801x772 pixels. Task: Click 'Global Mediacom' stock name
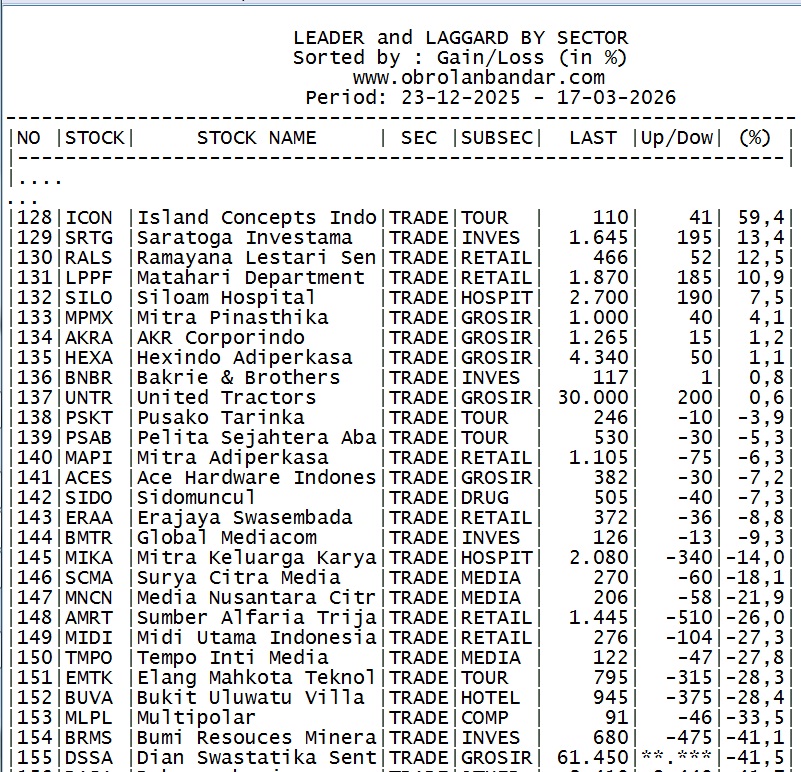[x=226, y=537]
